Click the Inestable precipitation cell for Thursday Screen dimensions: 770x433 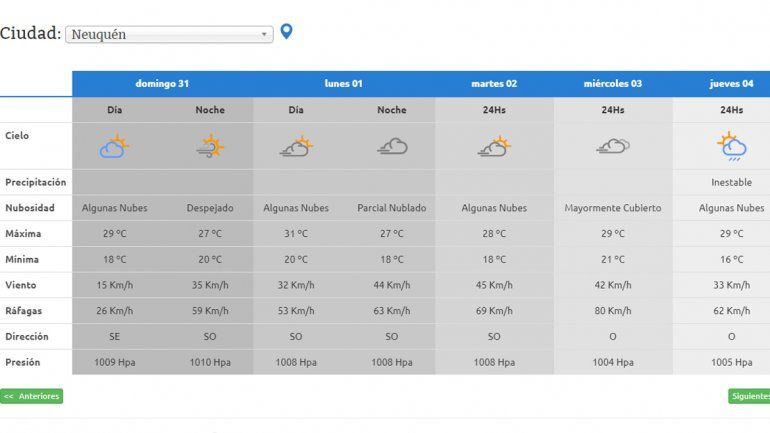pyautogui.click(x=731, y=183)
